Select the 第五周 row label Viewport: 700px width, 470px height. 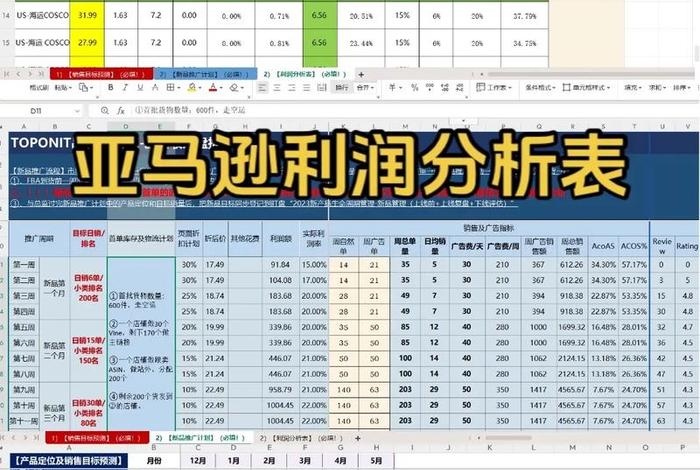point(24,327)
